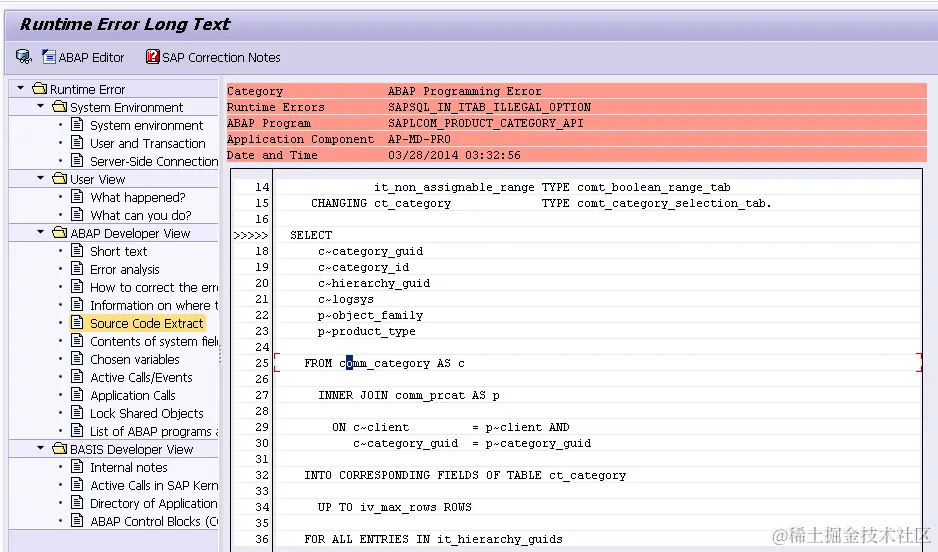Click code line 25 FROM comm_category AS c
This screenshot has width=938, height=552.
tap(384, 363)
